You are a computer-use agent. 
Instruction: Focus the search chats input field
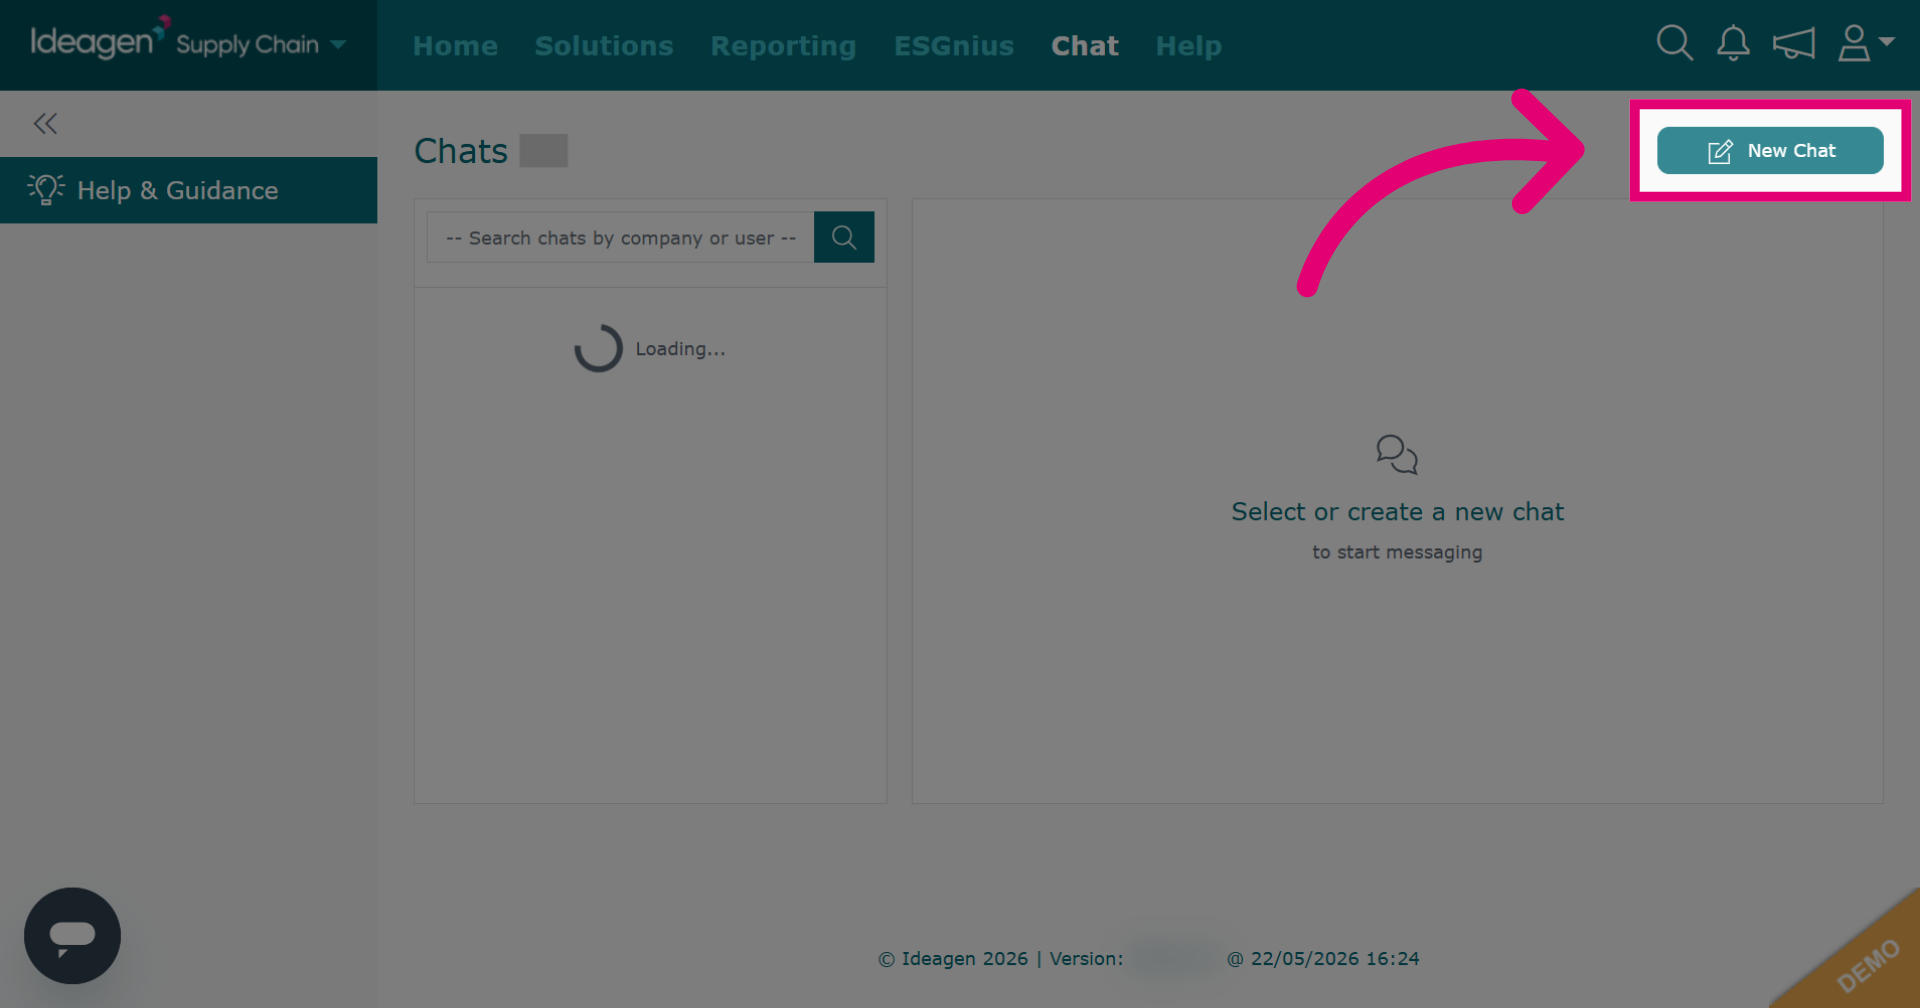coord(620,237)
